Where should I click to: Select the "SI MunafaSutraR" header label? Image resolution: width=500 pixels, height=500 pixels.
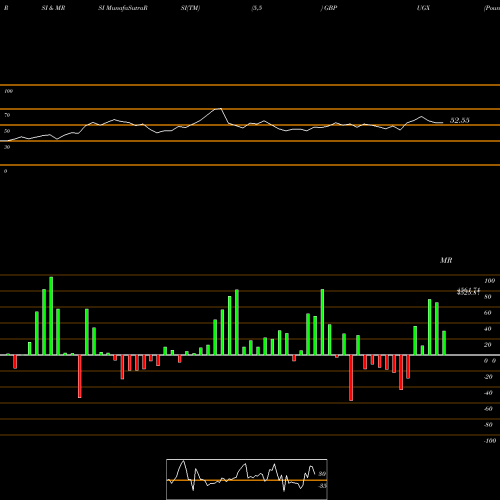[123, 8]
